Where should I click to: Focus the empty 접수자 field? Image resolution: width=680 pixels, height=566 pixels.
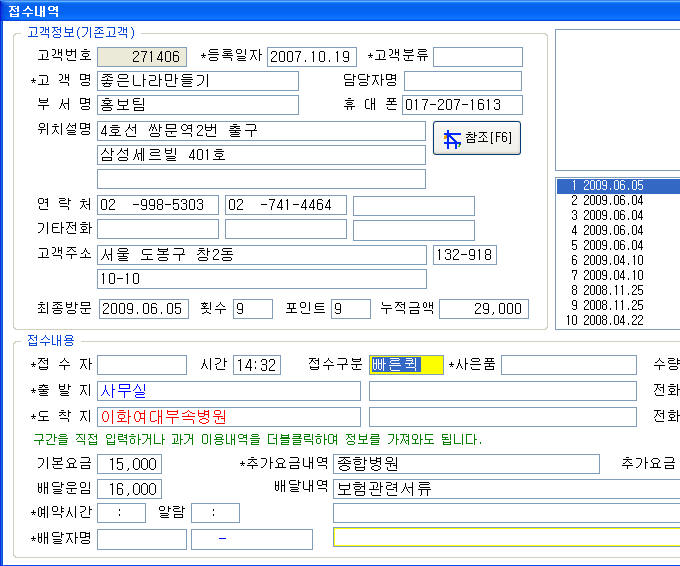(x=142, y=365)
